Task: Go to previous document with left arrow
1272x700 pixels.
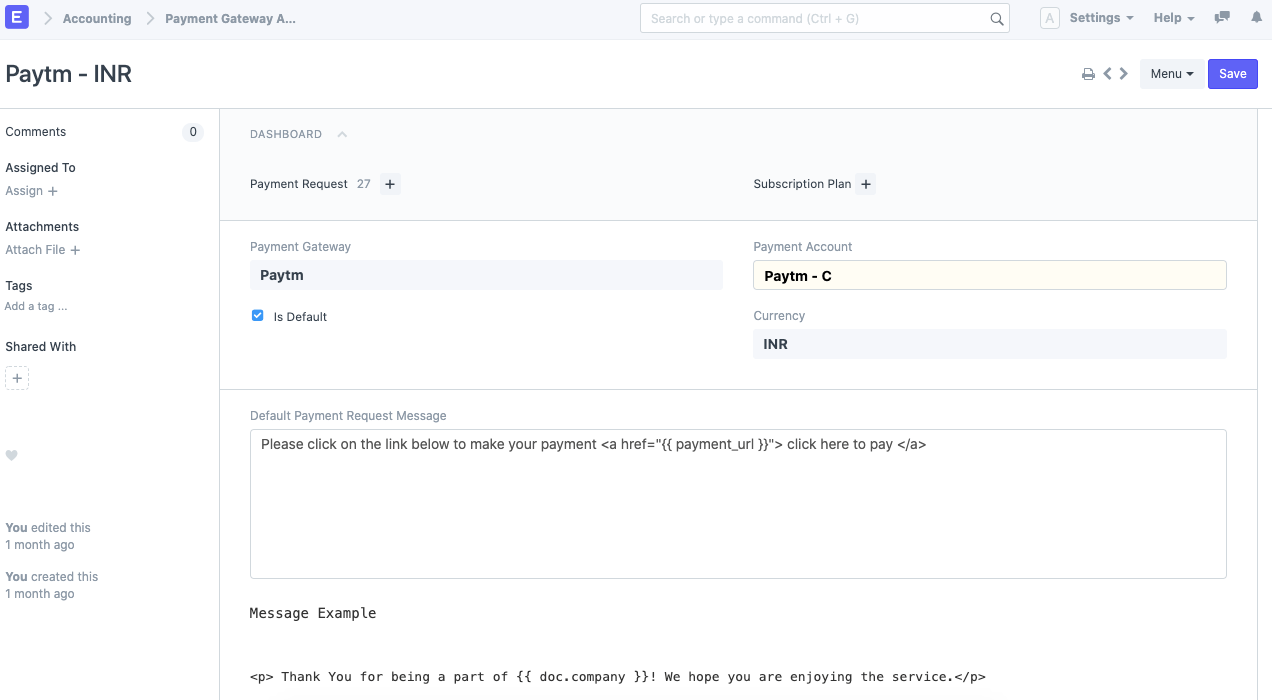Action: click(x=1107, y=73)
